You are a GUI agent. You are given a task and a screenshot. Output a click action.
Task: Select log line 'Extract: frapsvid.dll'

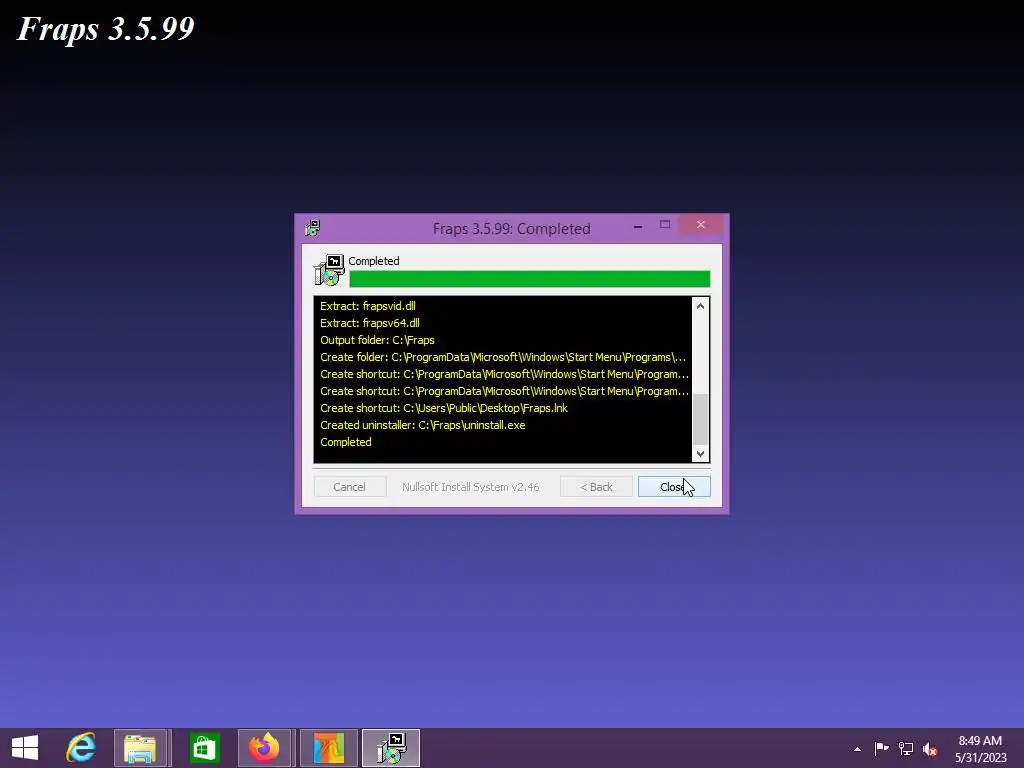coord(368,306)
